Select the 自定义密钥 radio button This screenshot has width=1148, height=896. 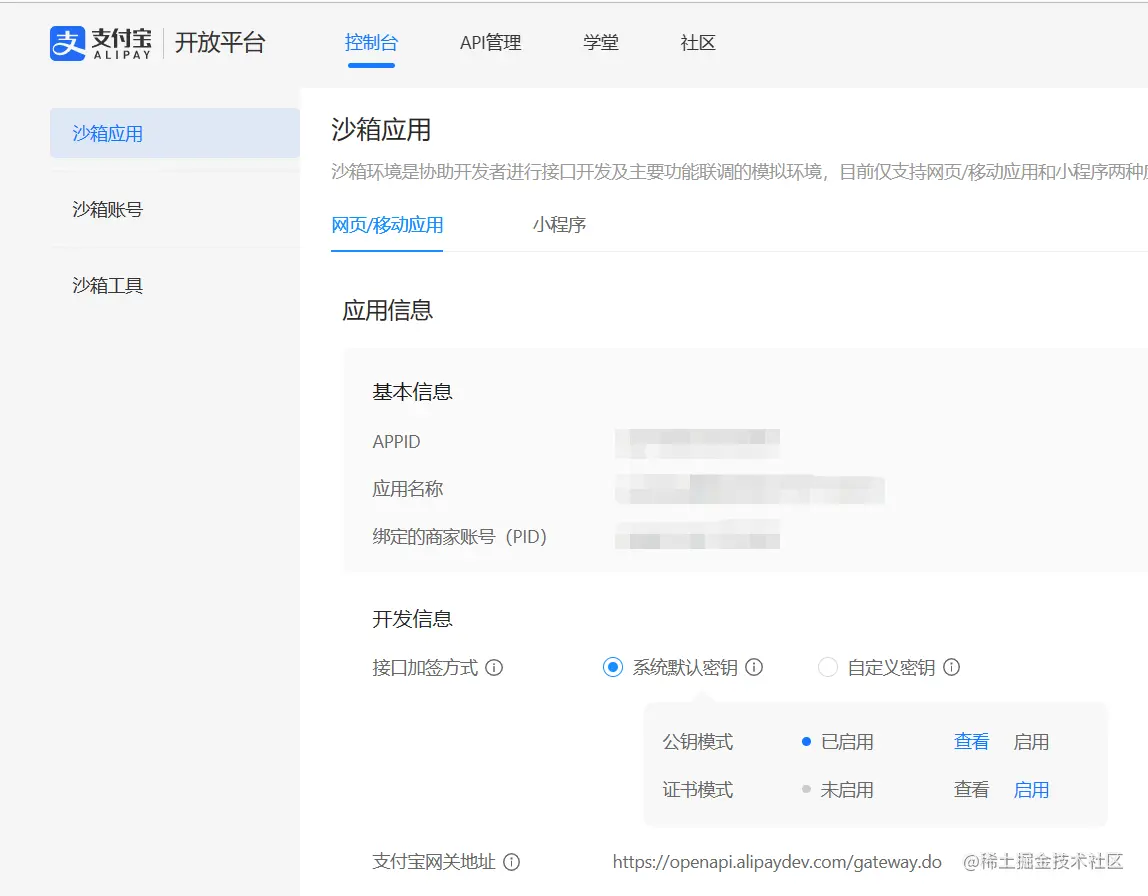[x=827, y=668]
